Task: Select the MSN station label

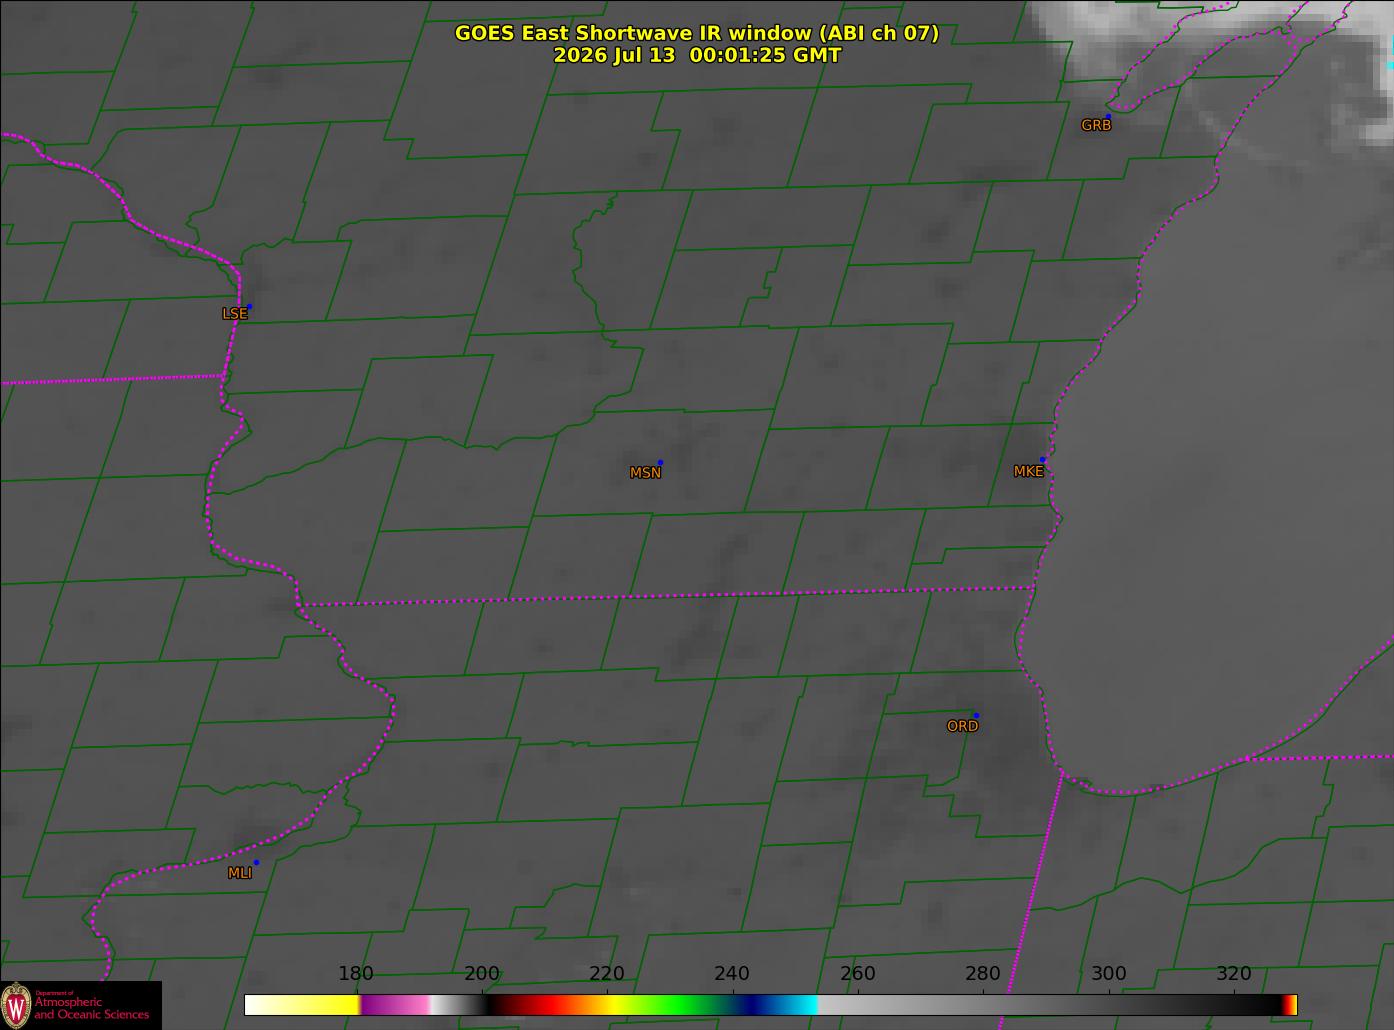Action: click(x=645, y=473)
